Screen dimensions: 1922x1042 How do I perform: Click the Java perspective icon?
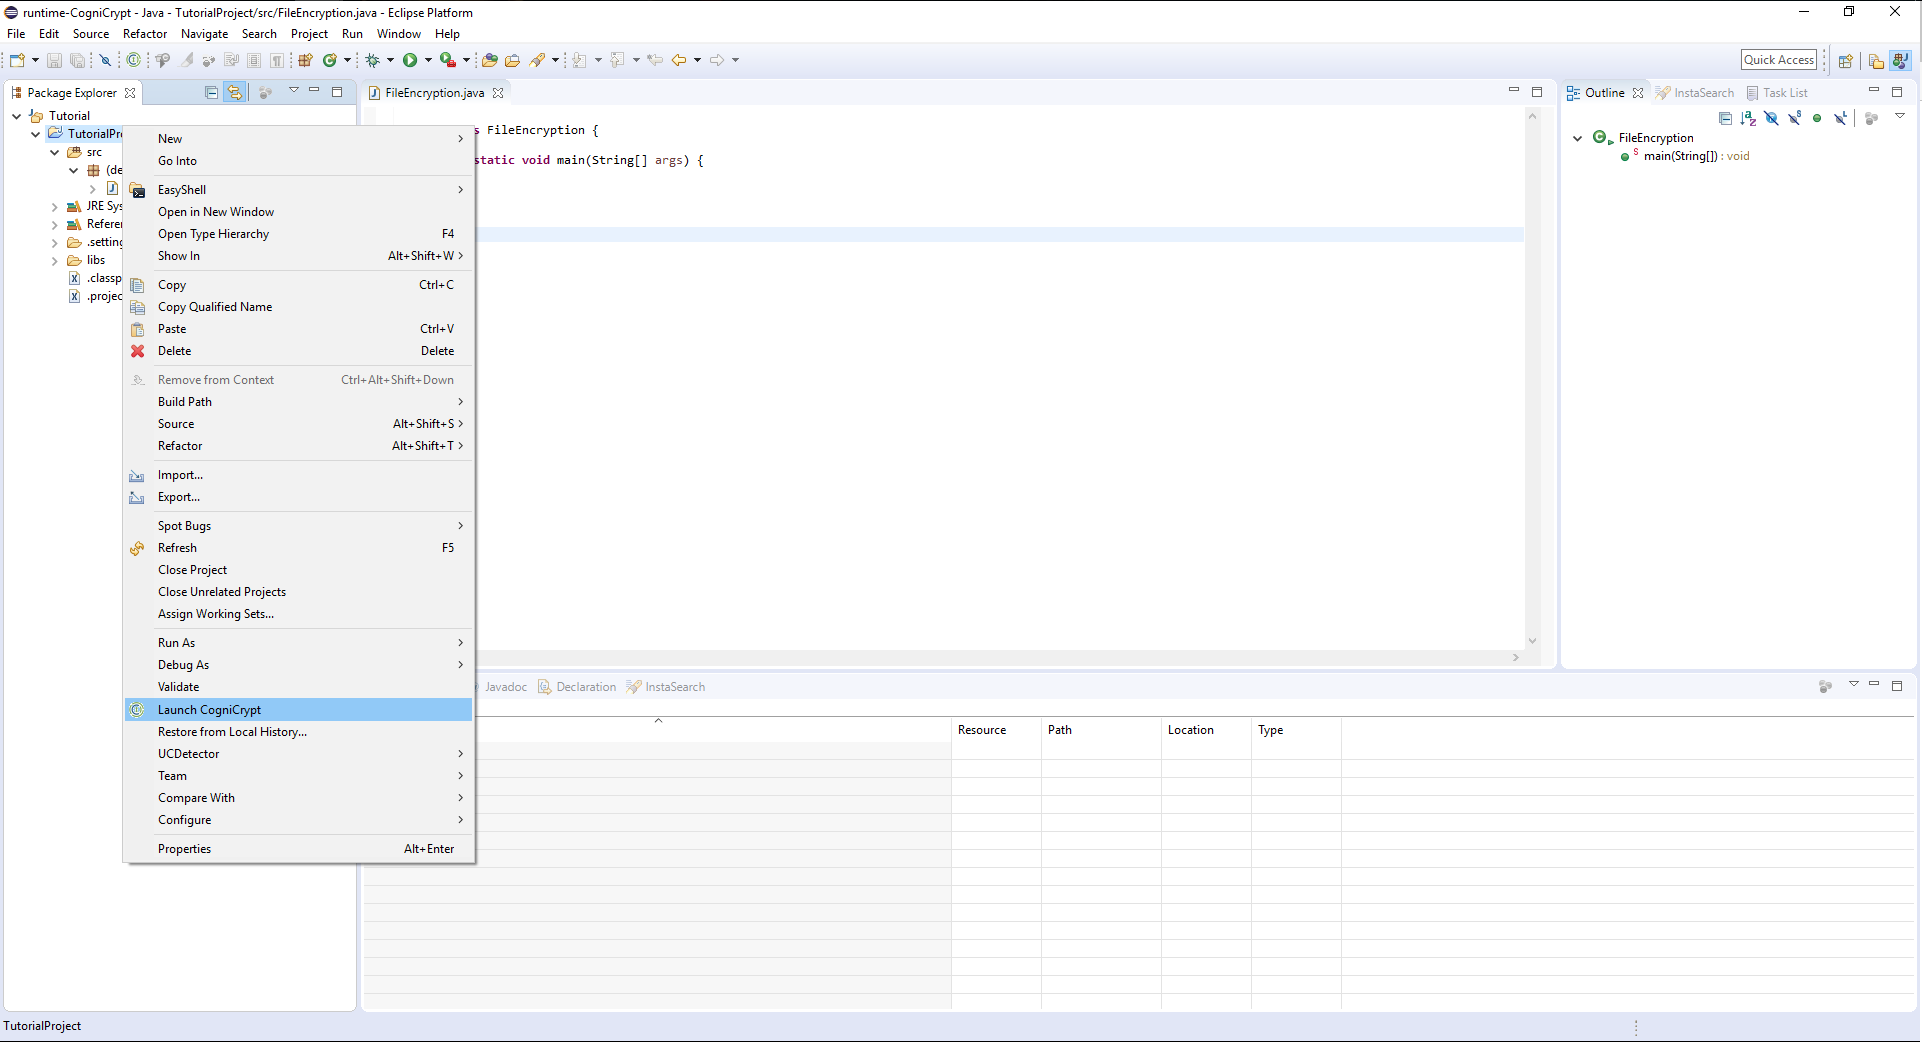1900,60
